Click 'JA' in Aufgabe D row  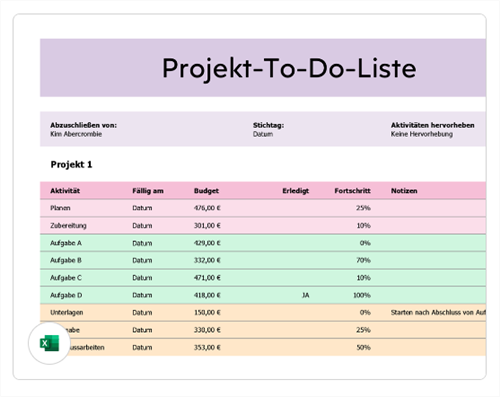tap(305, 295)
